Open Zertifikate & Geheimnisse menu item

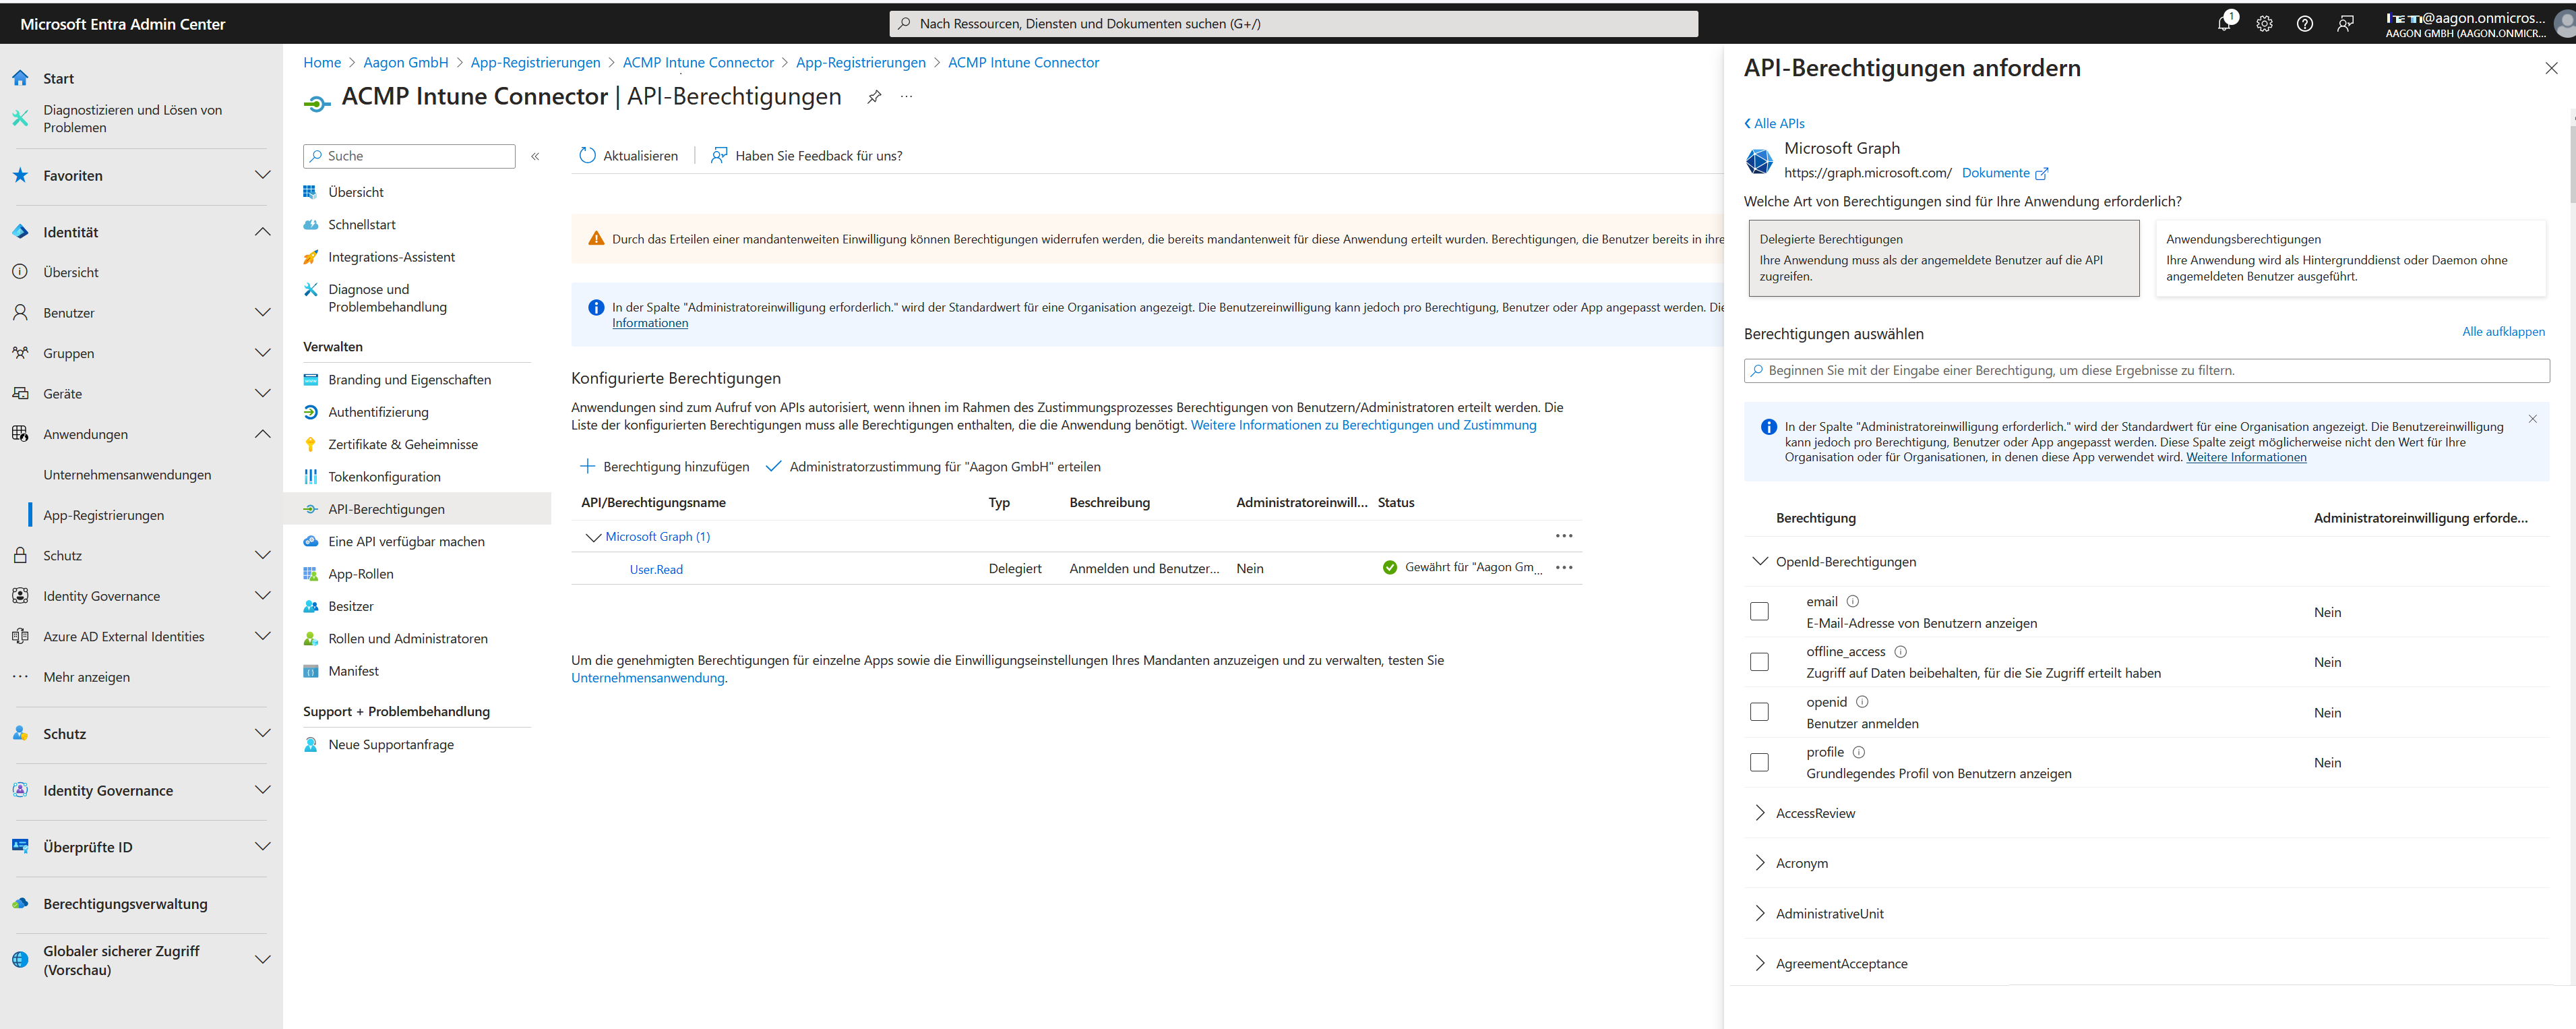(403, 445)
